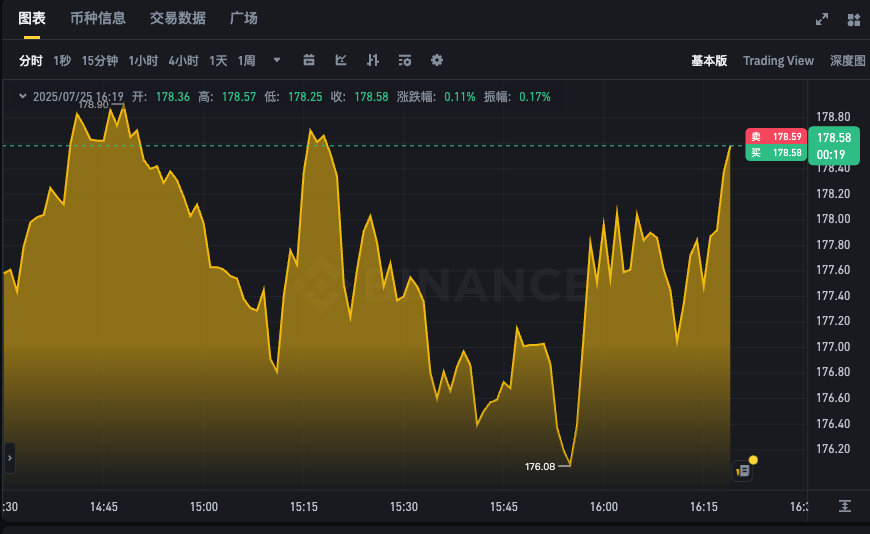Switch to 深度图 depth chart
This screenshot has height=534, width=870.
[847, 61]
